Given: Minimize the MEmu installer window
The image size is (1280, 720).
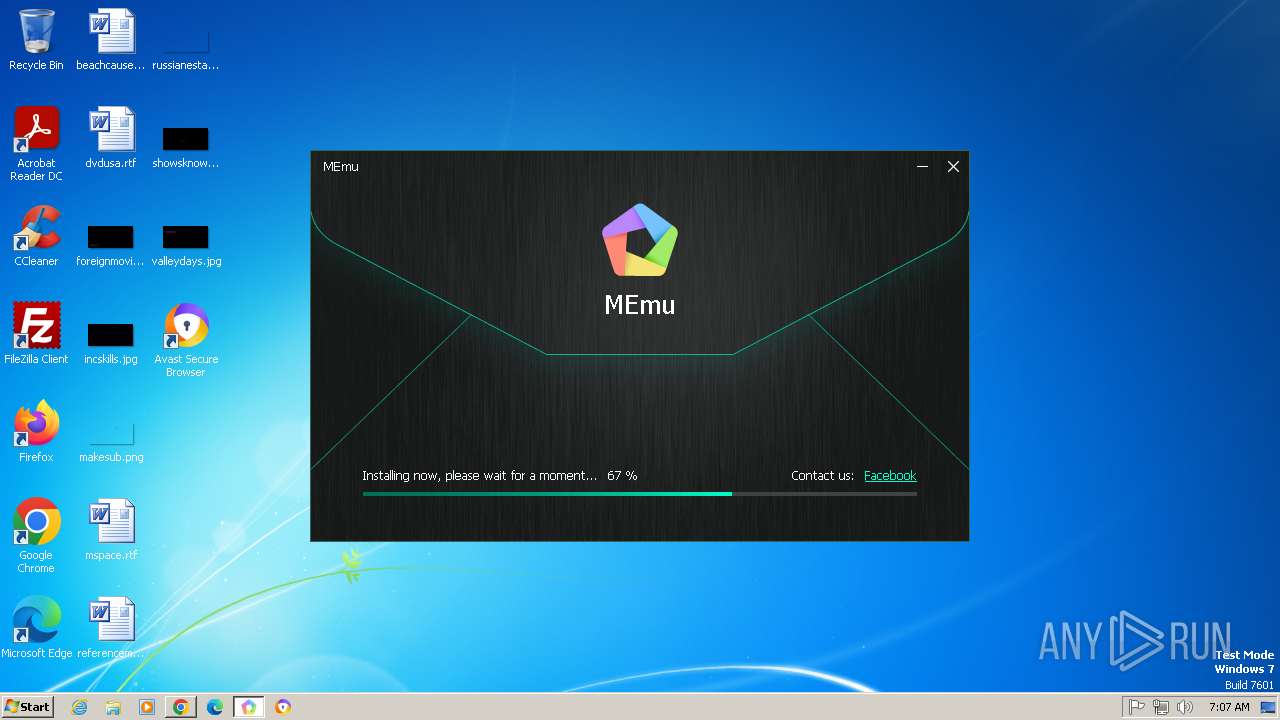Looking at the screenshot, I should click(923, 167).
